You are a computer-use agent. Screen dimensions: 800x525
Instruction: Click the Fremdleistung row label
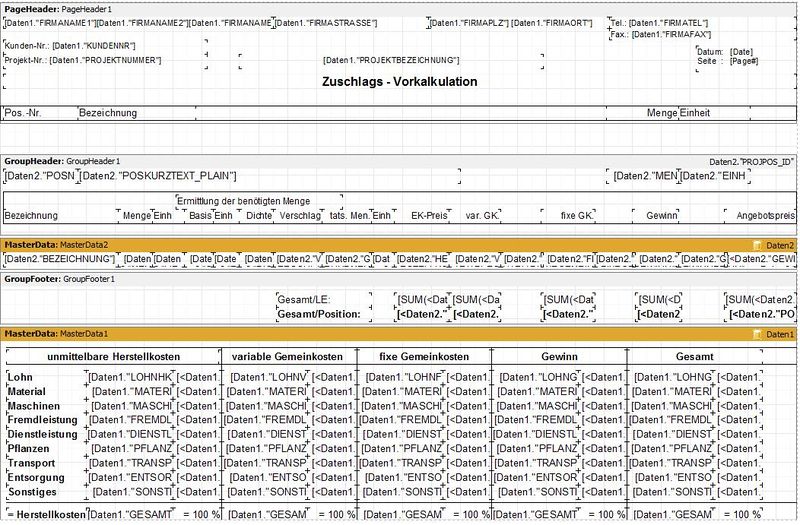pos(42,420)
